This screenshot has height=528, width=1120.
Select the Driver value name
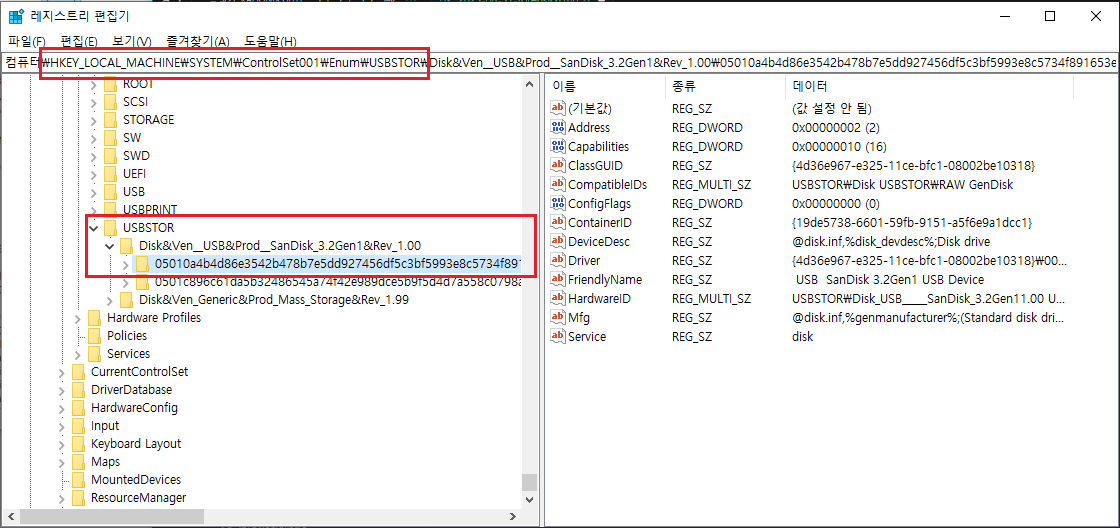(x=584, y=260)
